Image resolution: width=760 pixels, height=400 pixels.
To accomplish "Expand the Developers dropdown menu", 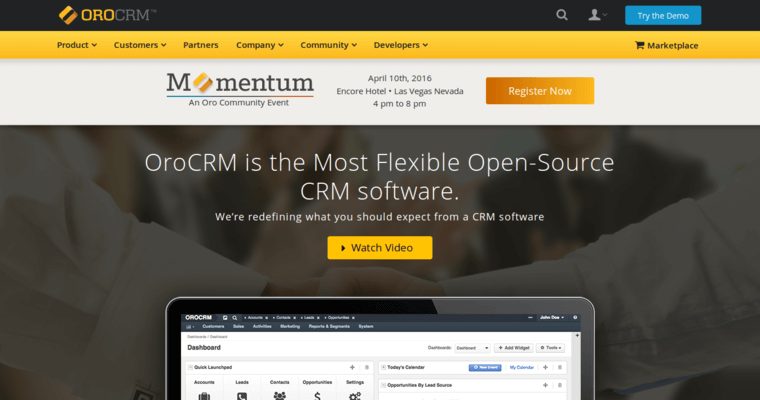I will [400, 45].
